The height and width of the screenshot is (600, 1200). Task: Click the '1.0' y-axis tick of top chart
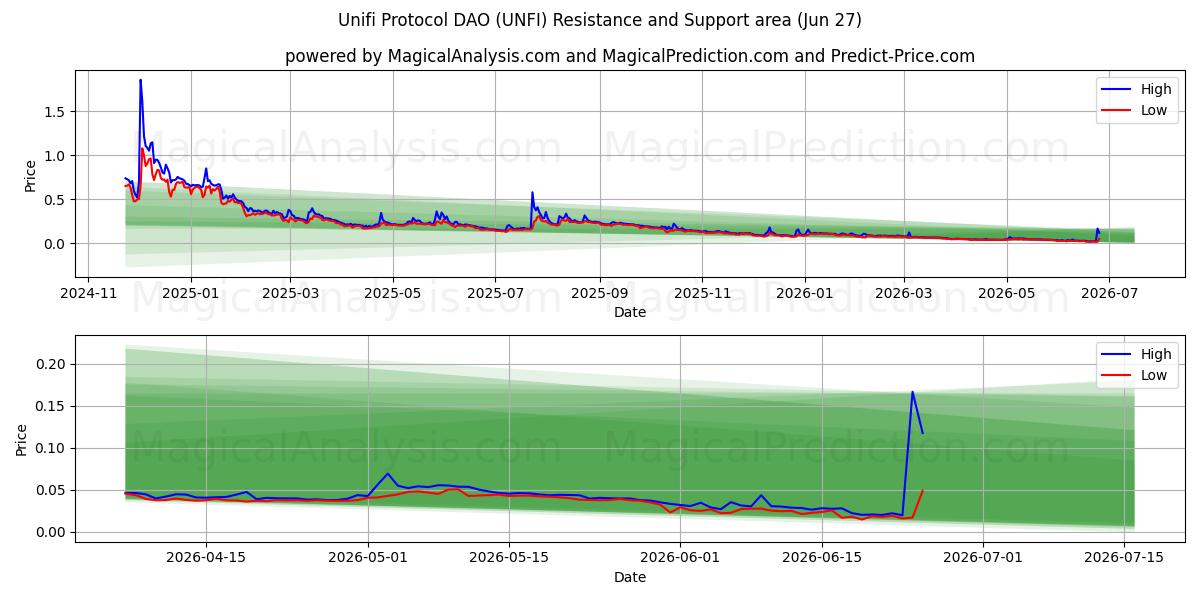pos(55,156)
